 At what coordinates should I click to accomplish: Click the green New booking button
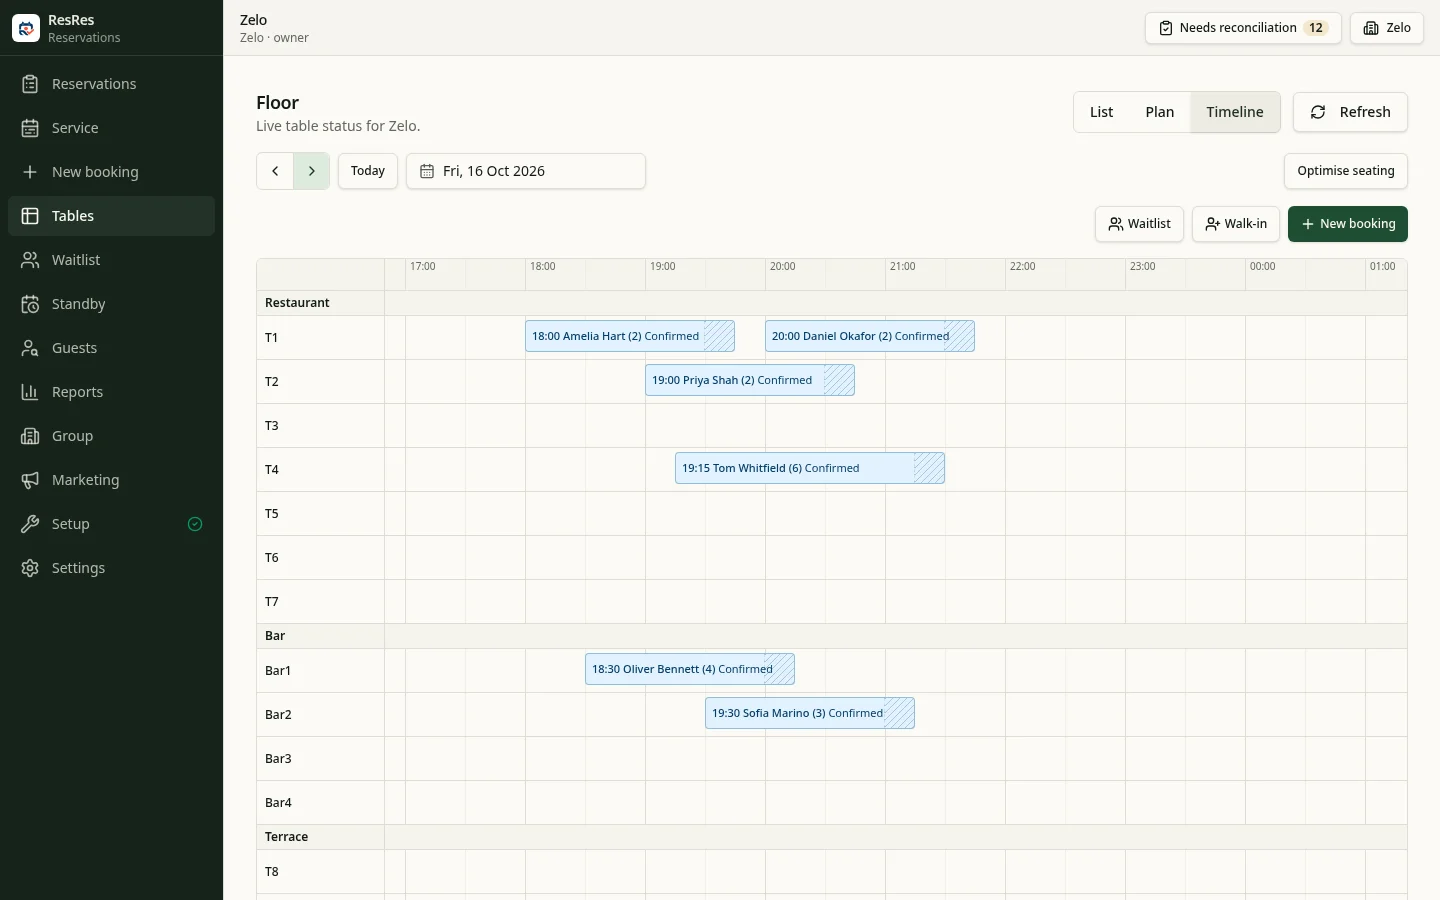(x=1348, y=224)
